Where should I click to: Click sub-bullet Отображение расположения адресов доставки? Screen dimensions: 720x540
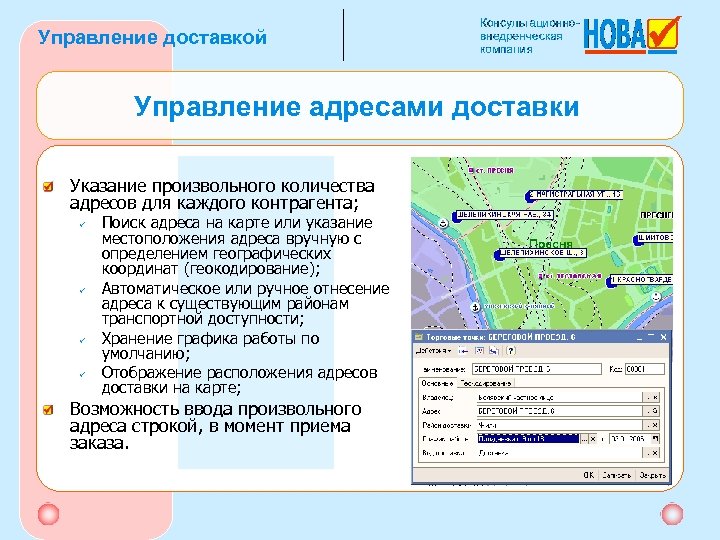point(239,380)
